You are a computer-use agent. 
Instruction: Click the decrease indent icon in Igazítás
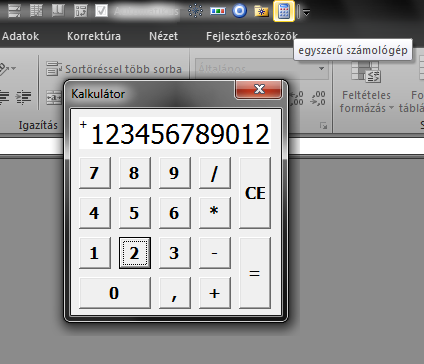[4, 97]
